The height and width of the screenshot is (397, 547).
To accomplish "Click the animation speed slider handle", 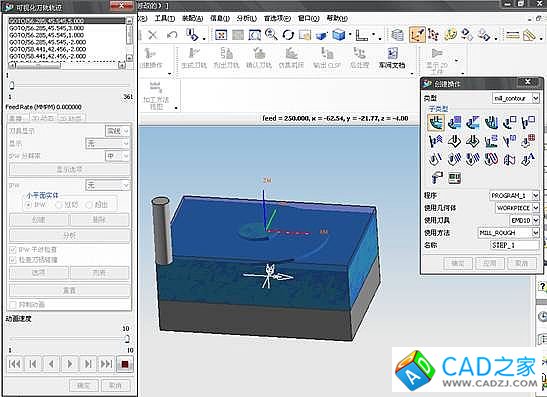I will [127, 338].
